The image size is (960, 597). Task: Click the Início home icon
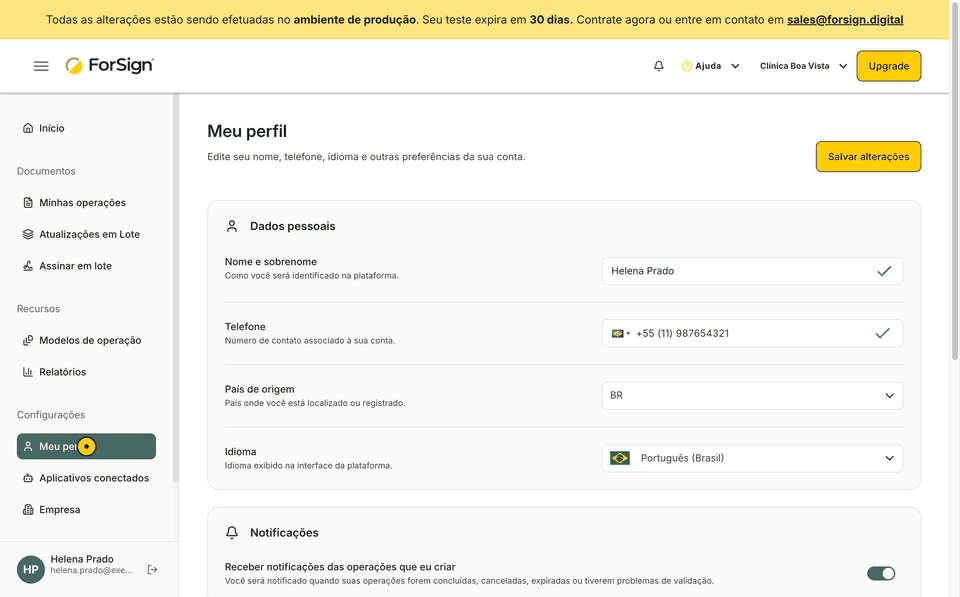pyautogui.click(x=28, y=128)
